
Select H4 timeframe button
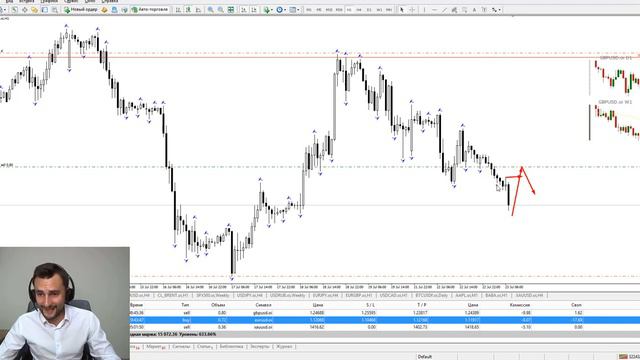[359, 10]
